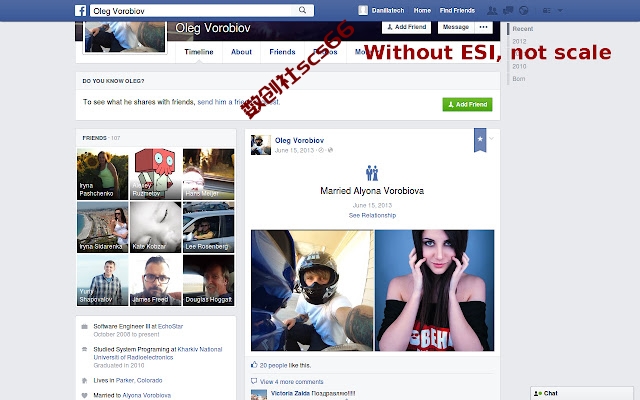Open messages icon in top bar

click(508, 11)
